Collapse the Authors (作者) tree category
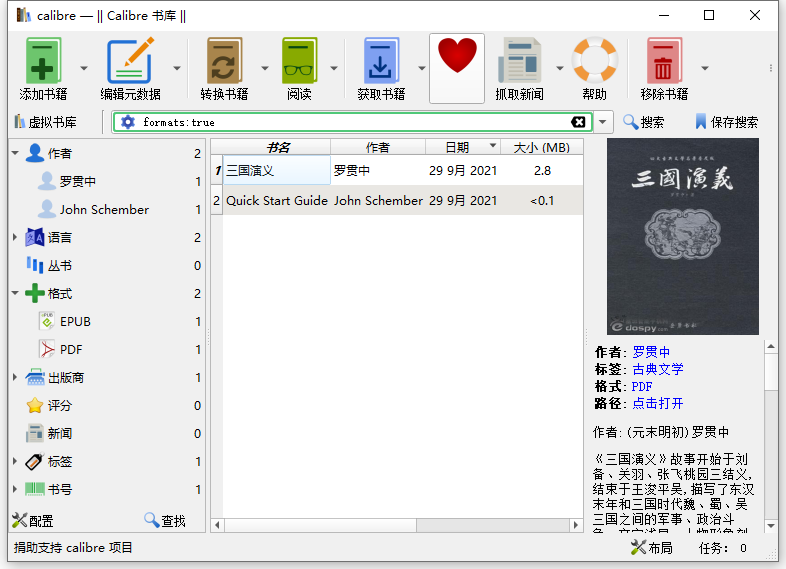Screen dimensions: 786x569 pos(16,153)
